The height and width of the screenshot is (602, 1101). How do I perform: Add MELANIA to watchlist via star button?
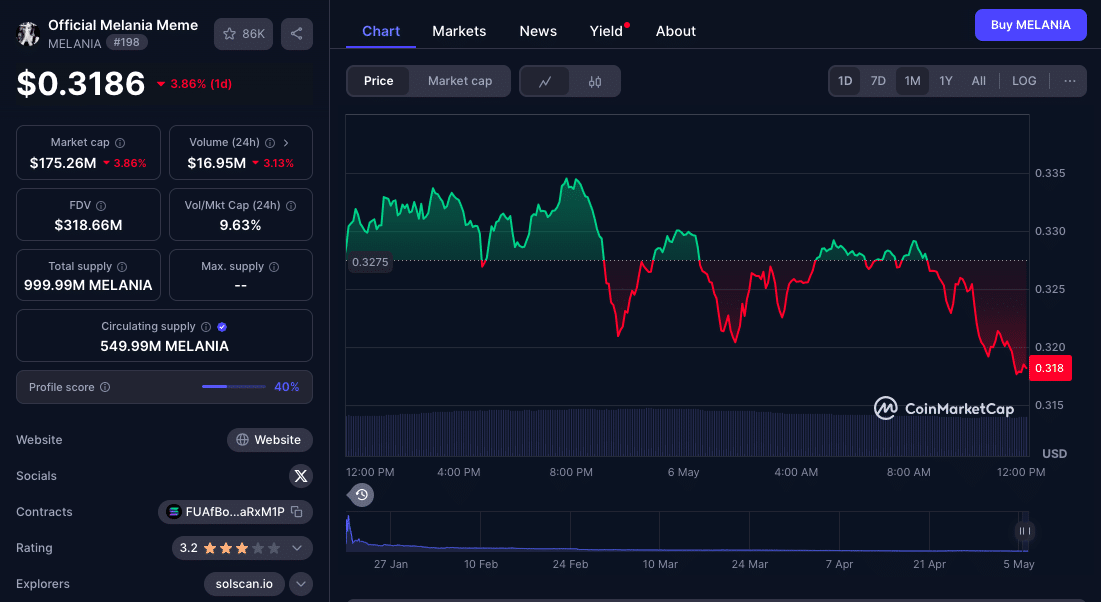(244, 34)
